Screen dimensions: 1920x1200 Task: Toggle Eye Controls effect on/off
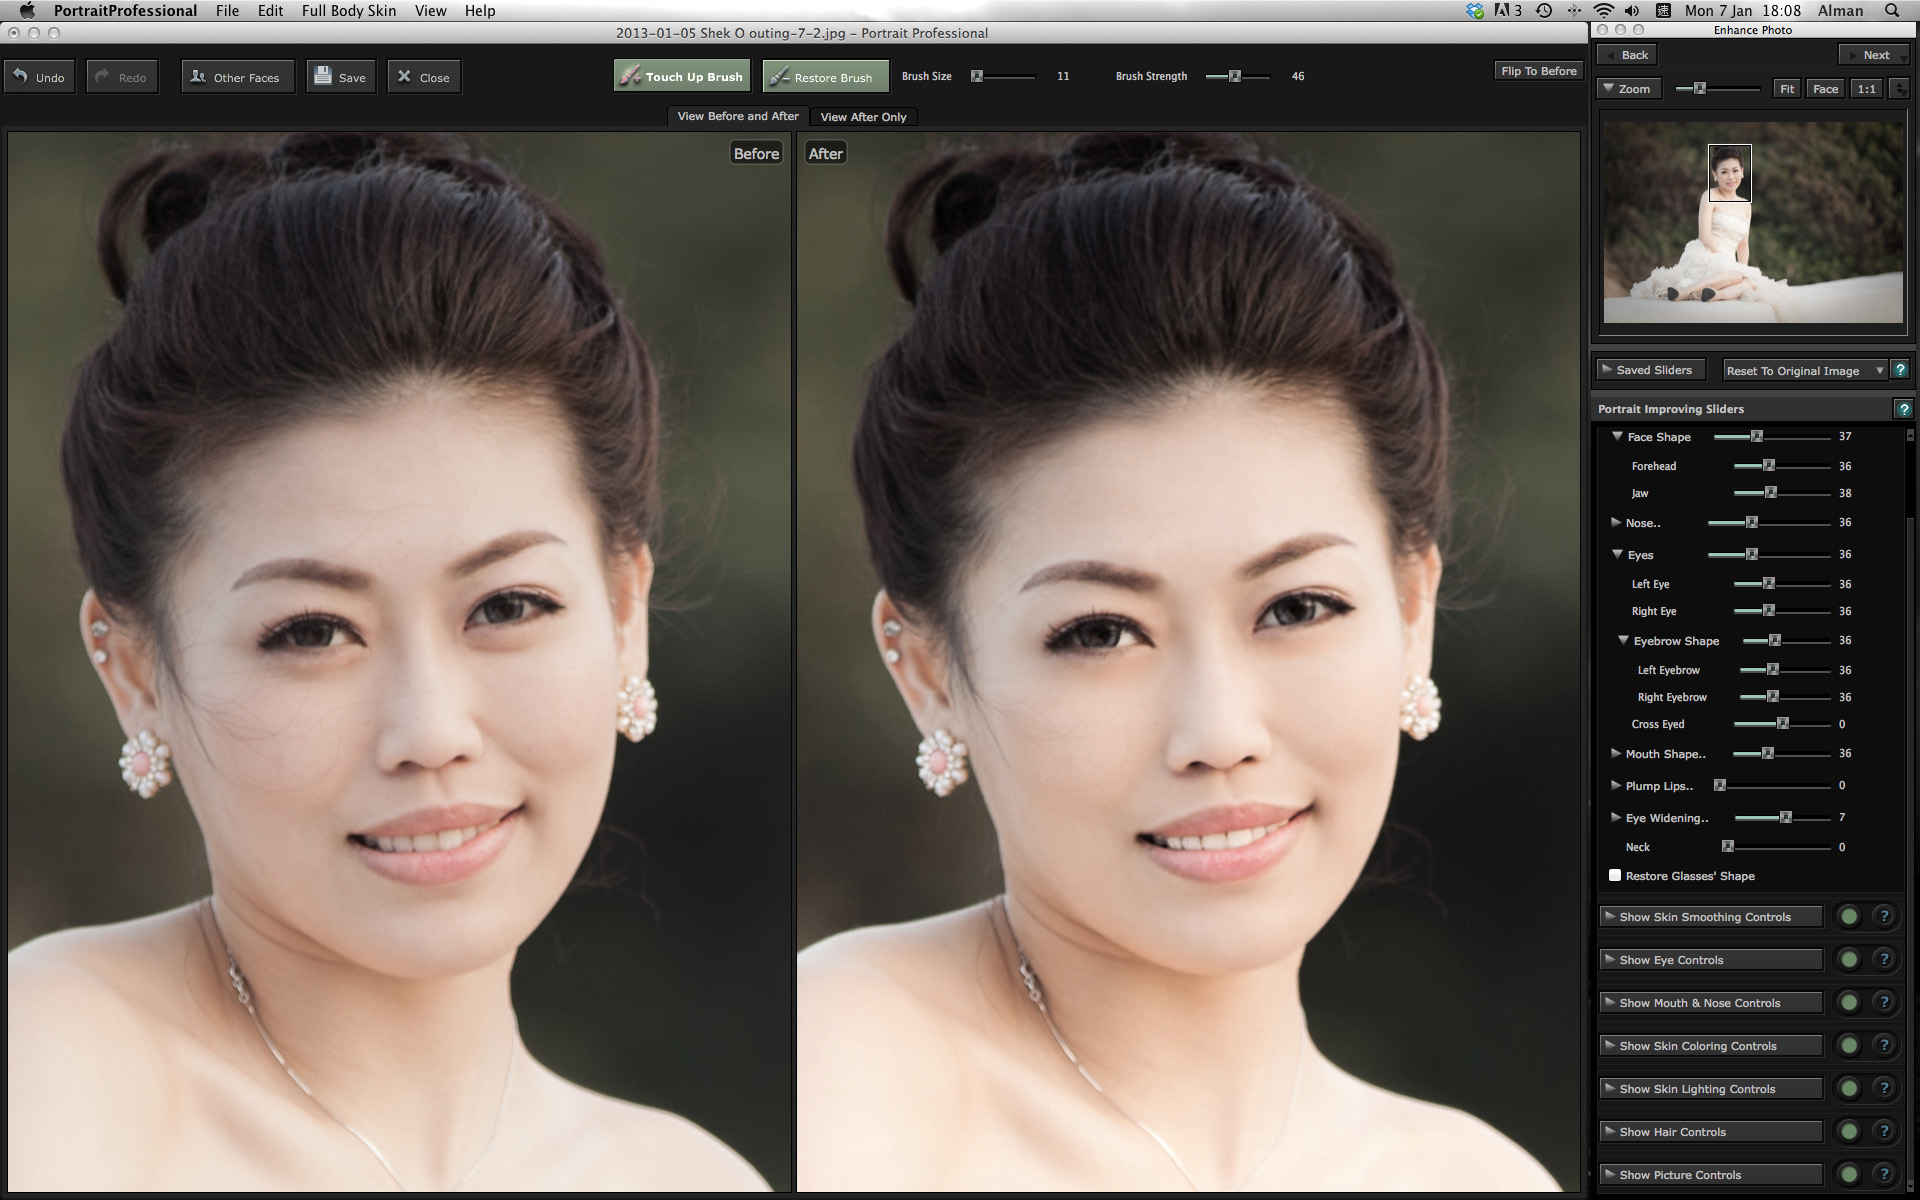[1849, 959]
